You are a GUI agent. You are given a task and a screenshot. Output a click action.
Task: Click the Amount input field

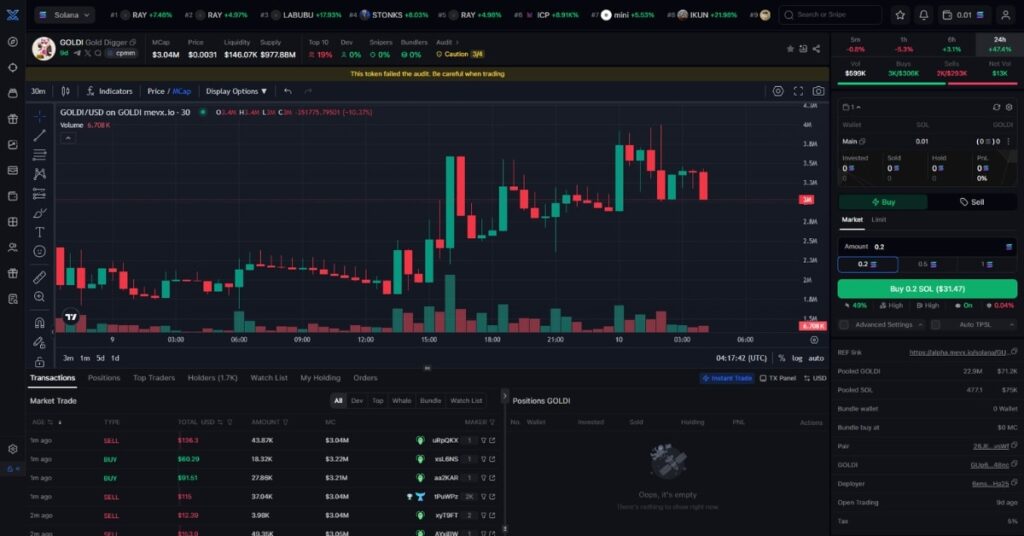[927, 247]
